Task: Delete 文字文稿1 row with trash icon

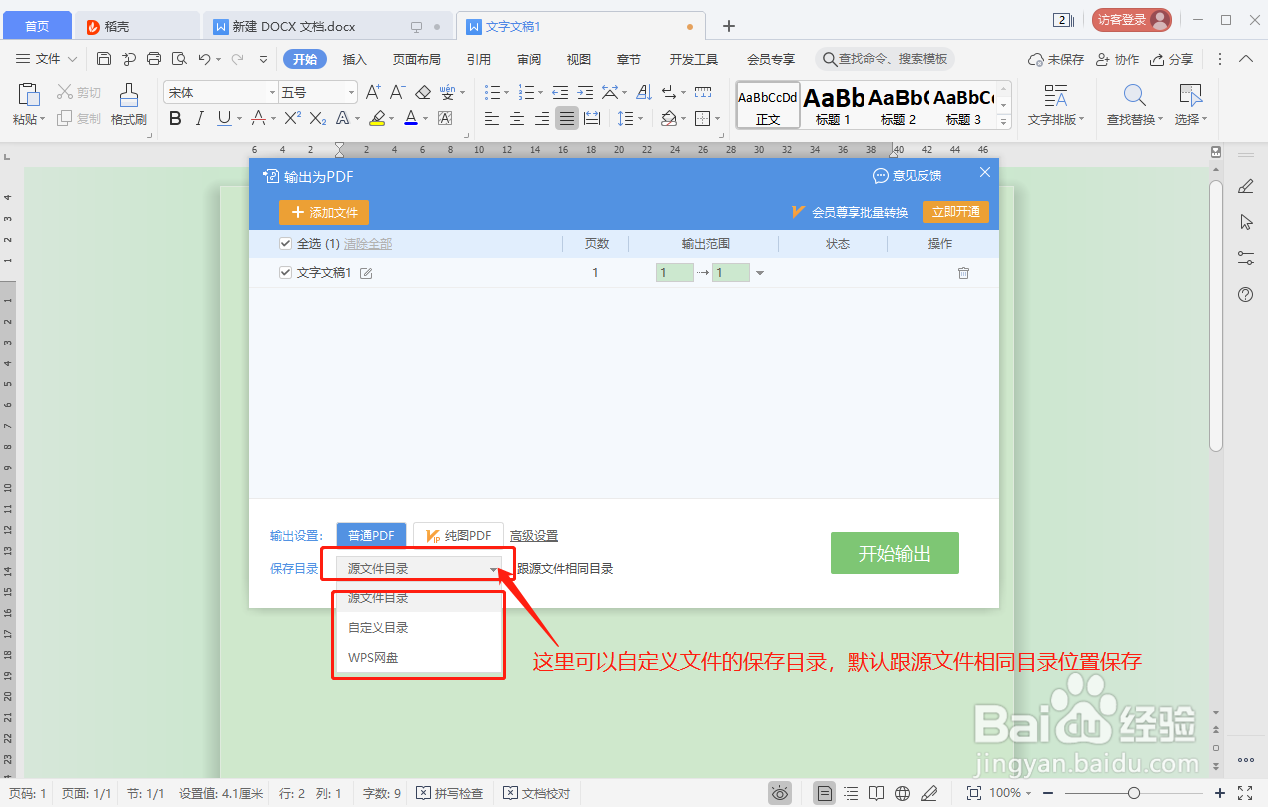Action: pos(963,273)
